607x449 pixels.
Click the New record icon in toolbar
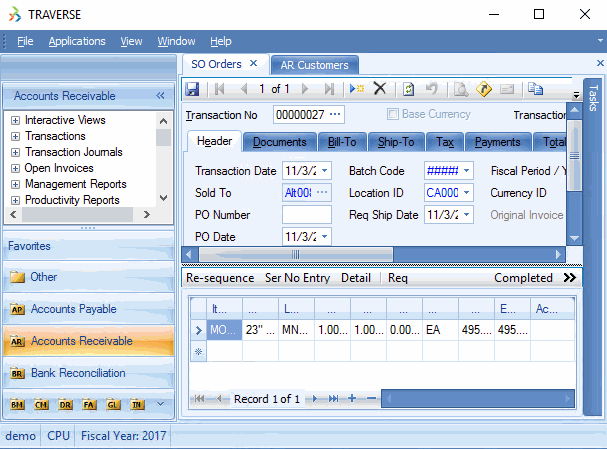357,89
